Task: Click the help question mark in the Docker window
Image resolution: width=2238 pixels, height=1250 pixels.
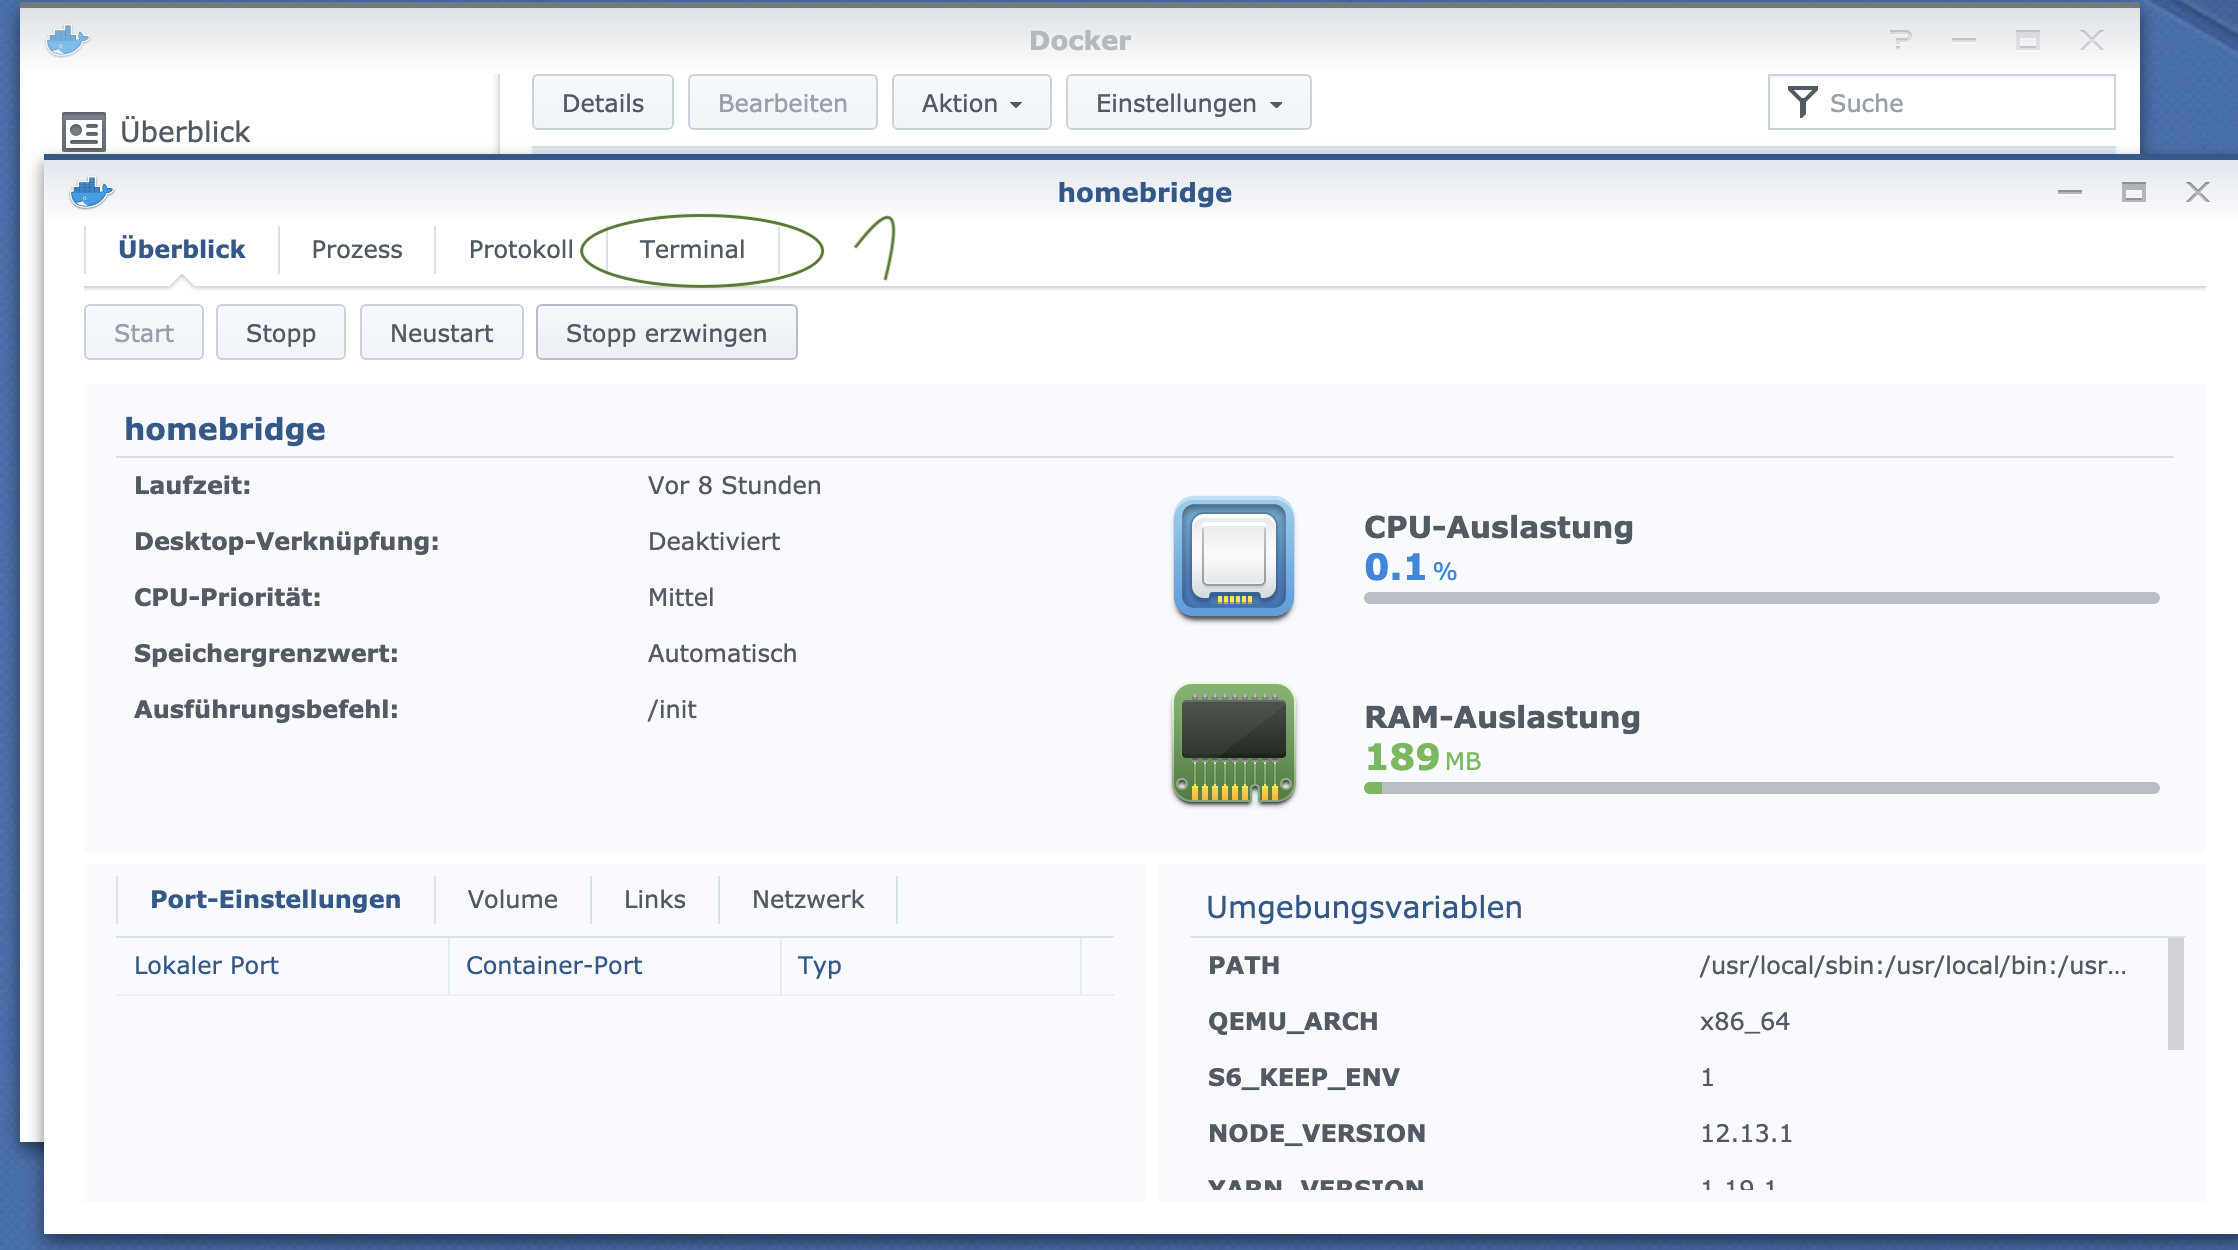Action: coord(1901,40)
